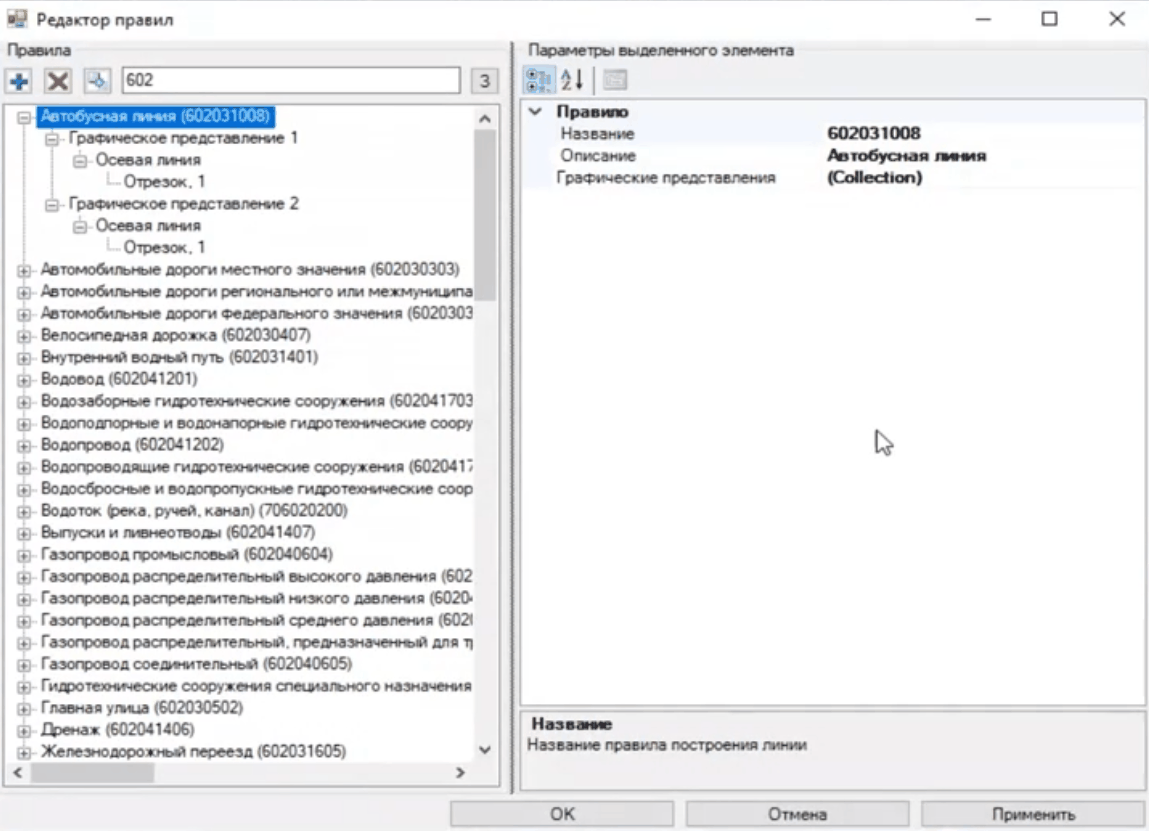Click the third rules toolbar icon beside delete
The height and width of the screenshot is (831, 1149).
(x=97, y=81)
